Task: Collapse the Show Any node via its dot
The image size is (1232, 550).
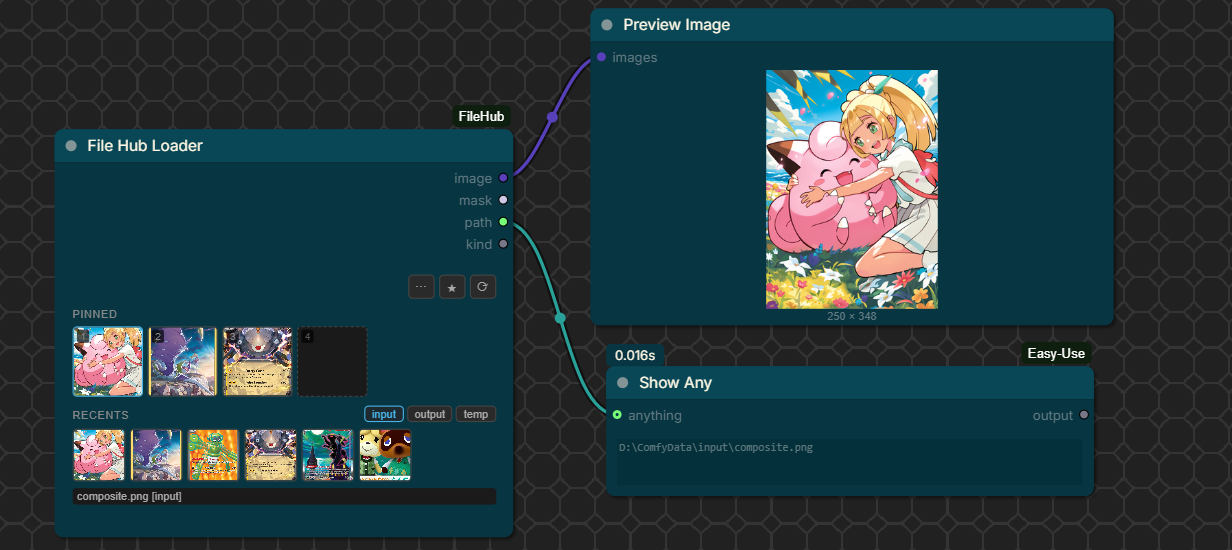Action: tap(623, 383)
